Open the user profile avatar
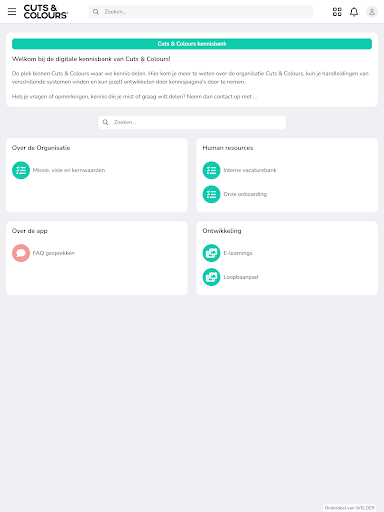This screenshot has width=384, height=512. (372, 12)
